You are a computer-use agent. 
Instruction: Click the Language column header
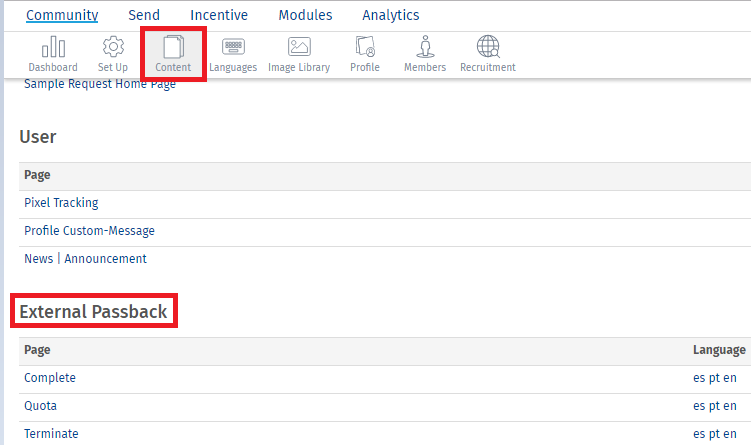[x=719, y=350]
